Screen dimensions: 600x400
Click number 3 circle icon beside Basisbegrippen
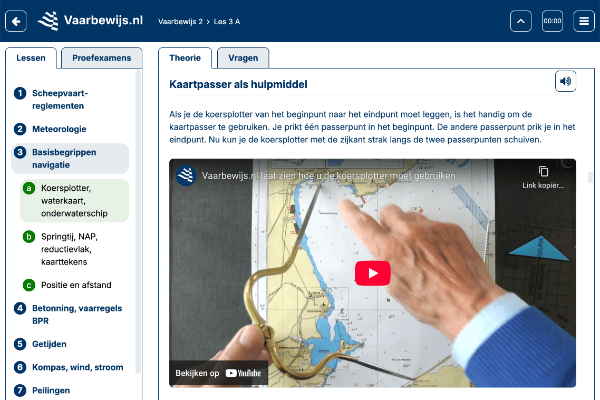tap(20, 152)
